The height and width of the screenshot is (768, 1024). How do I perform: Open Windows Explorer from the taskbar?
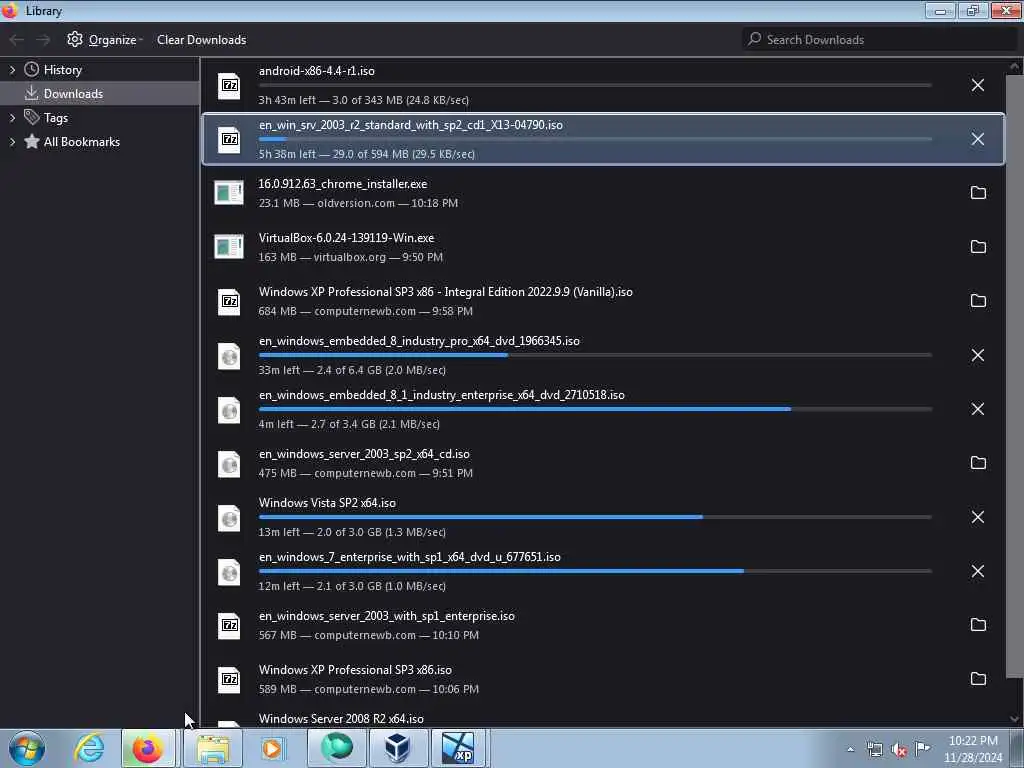(213, 748)
